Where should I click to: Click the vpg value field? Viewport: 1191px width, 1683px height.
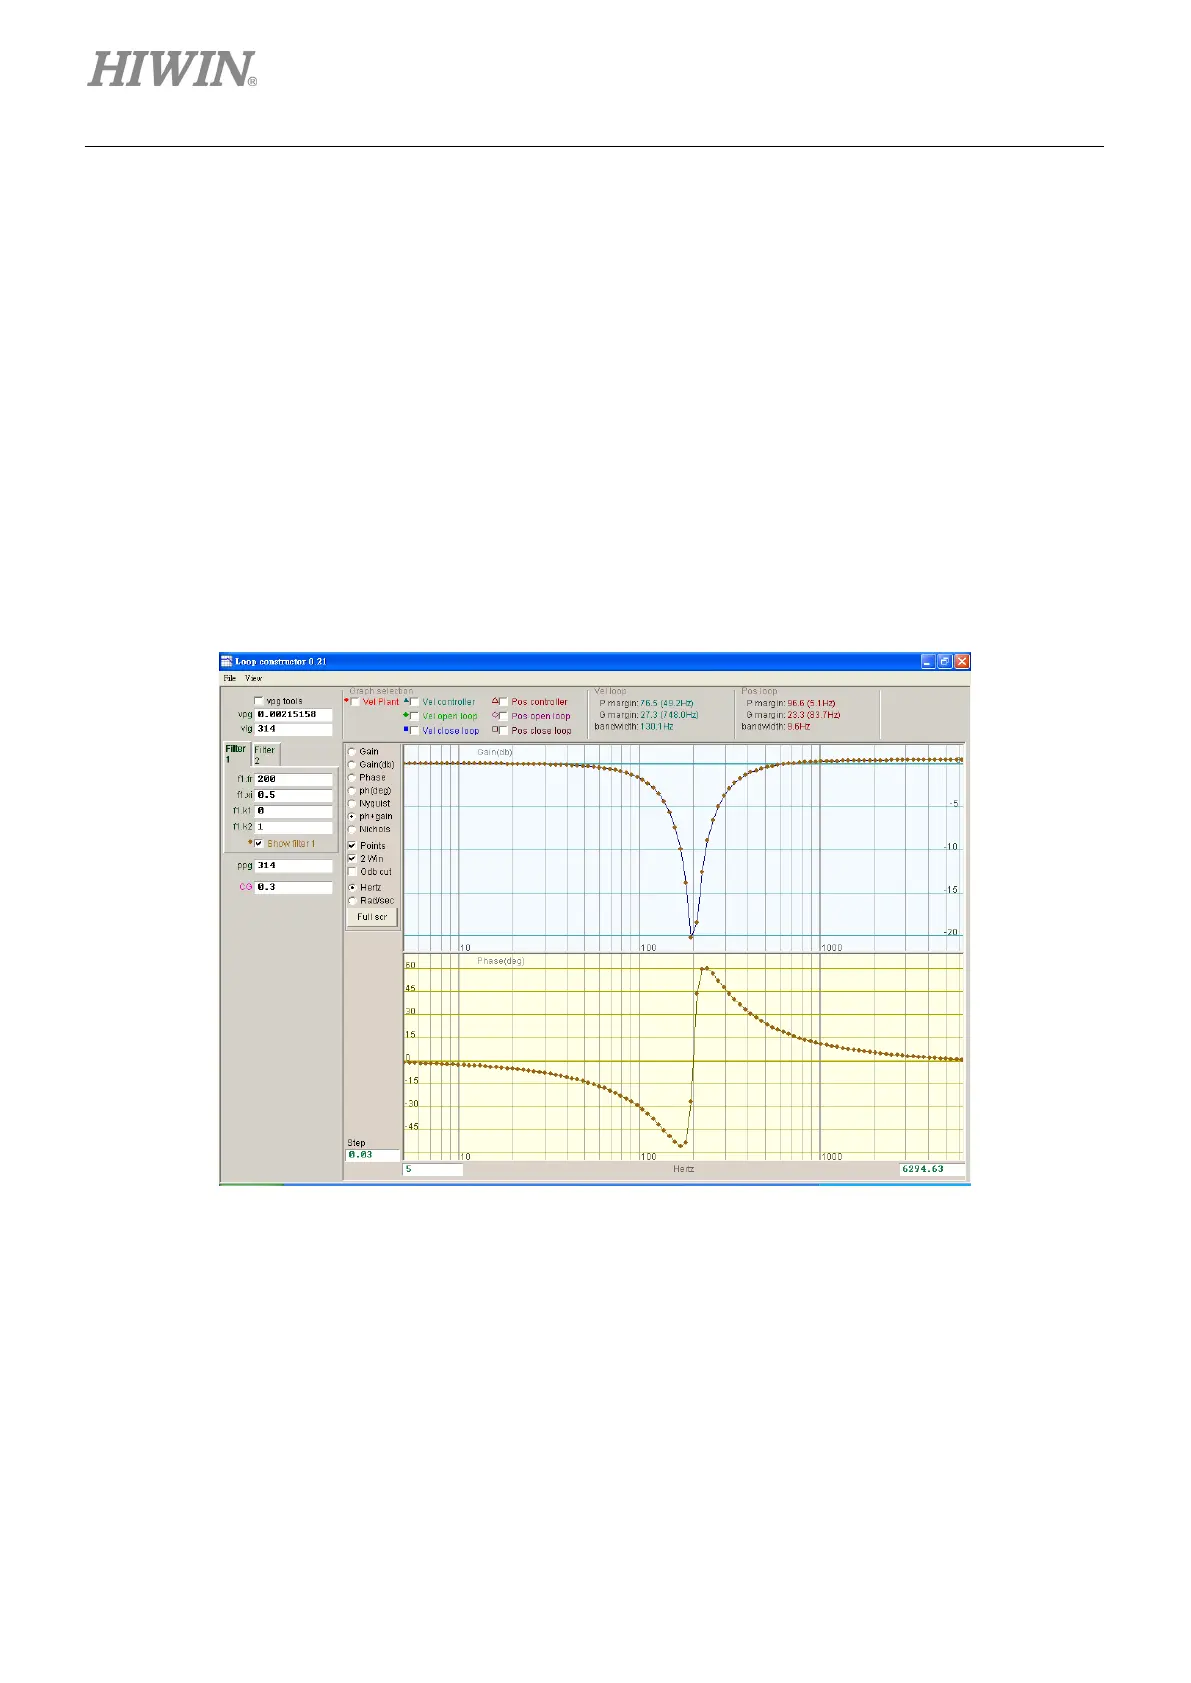293,714
